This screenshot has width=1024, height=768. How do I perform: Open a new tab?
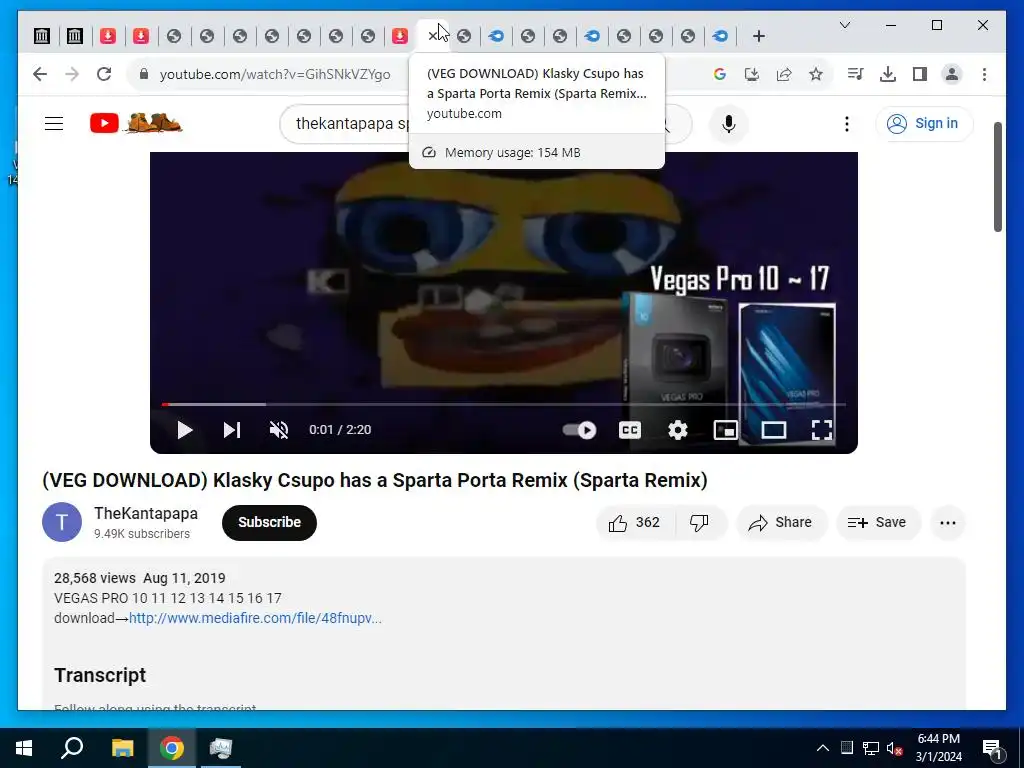[759, 36]
